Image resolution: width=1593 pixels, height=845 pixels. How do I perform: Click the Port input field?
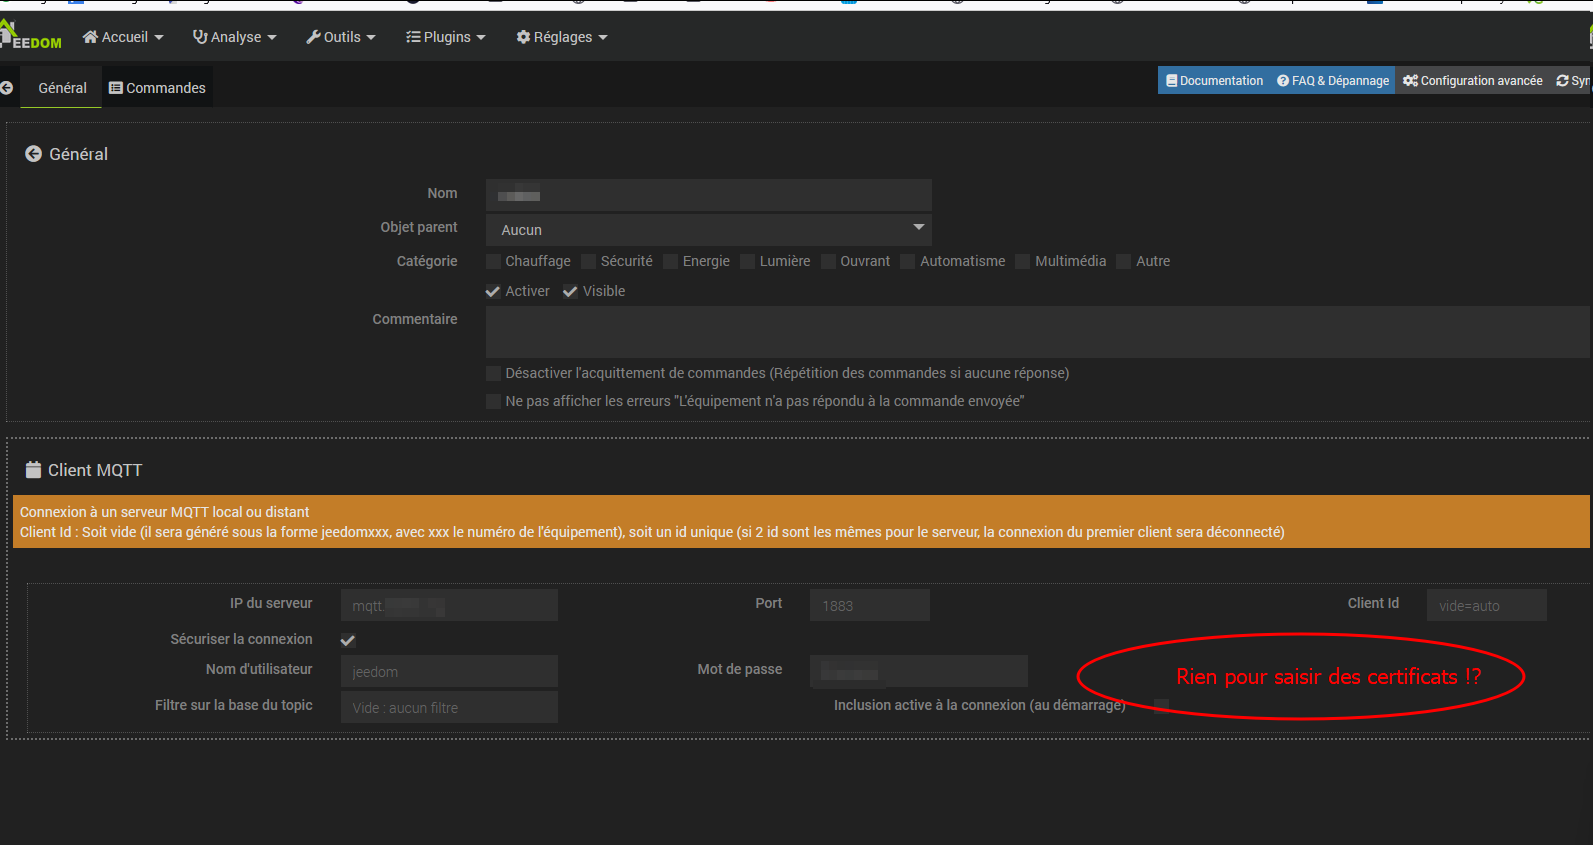point(869,605)
